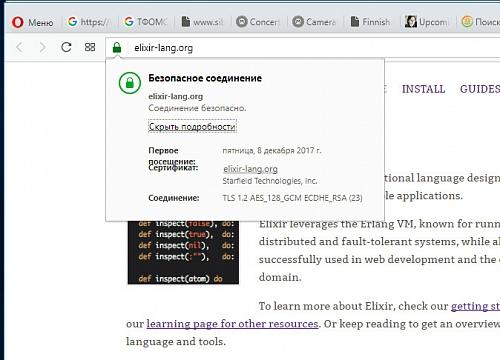Click the circled lock icon in popup
The height and width of the screenshot is (360, 500).
pyautogui.click(x=130, y=83)
